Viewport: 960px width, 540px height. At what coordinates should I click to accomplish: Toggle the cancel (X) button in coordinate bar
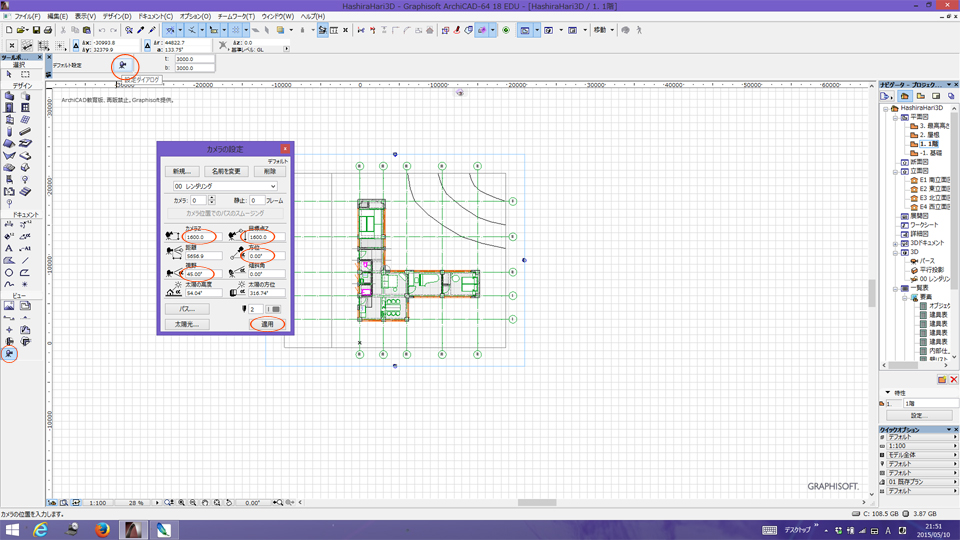pos(12,45)
